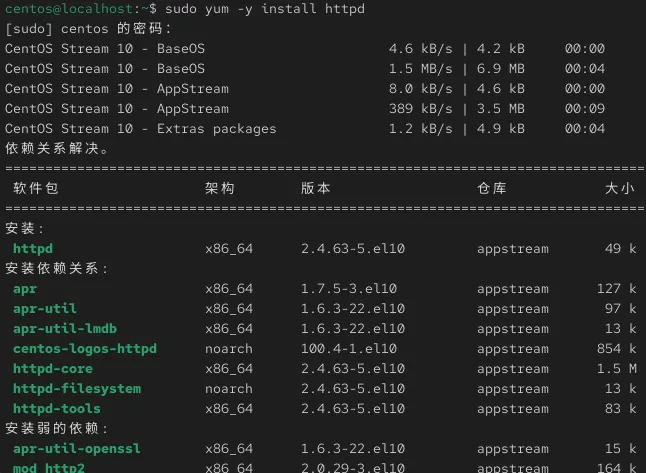
Task: Click the '软件包' column header
Action: click(x=35, y=188)
